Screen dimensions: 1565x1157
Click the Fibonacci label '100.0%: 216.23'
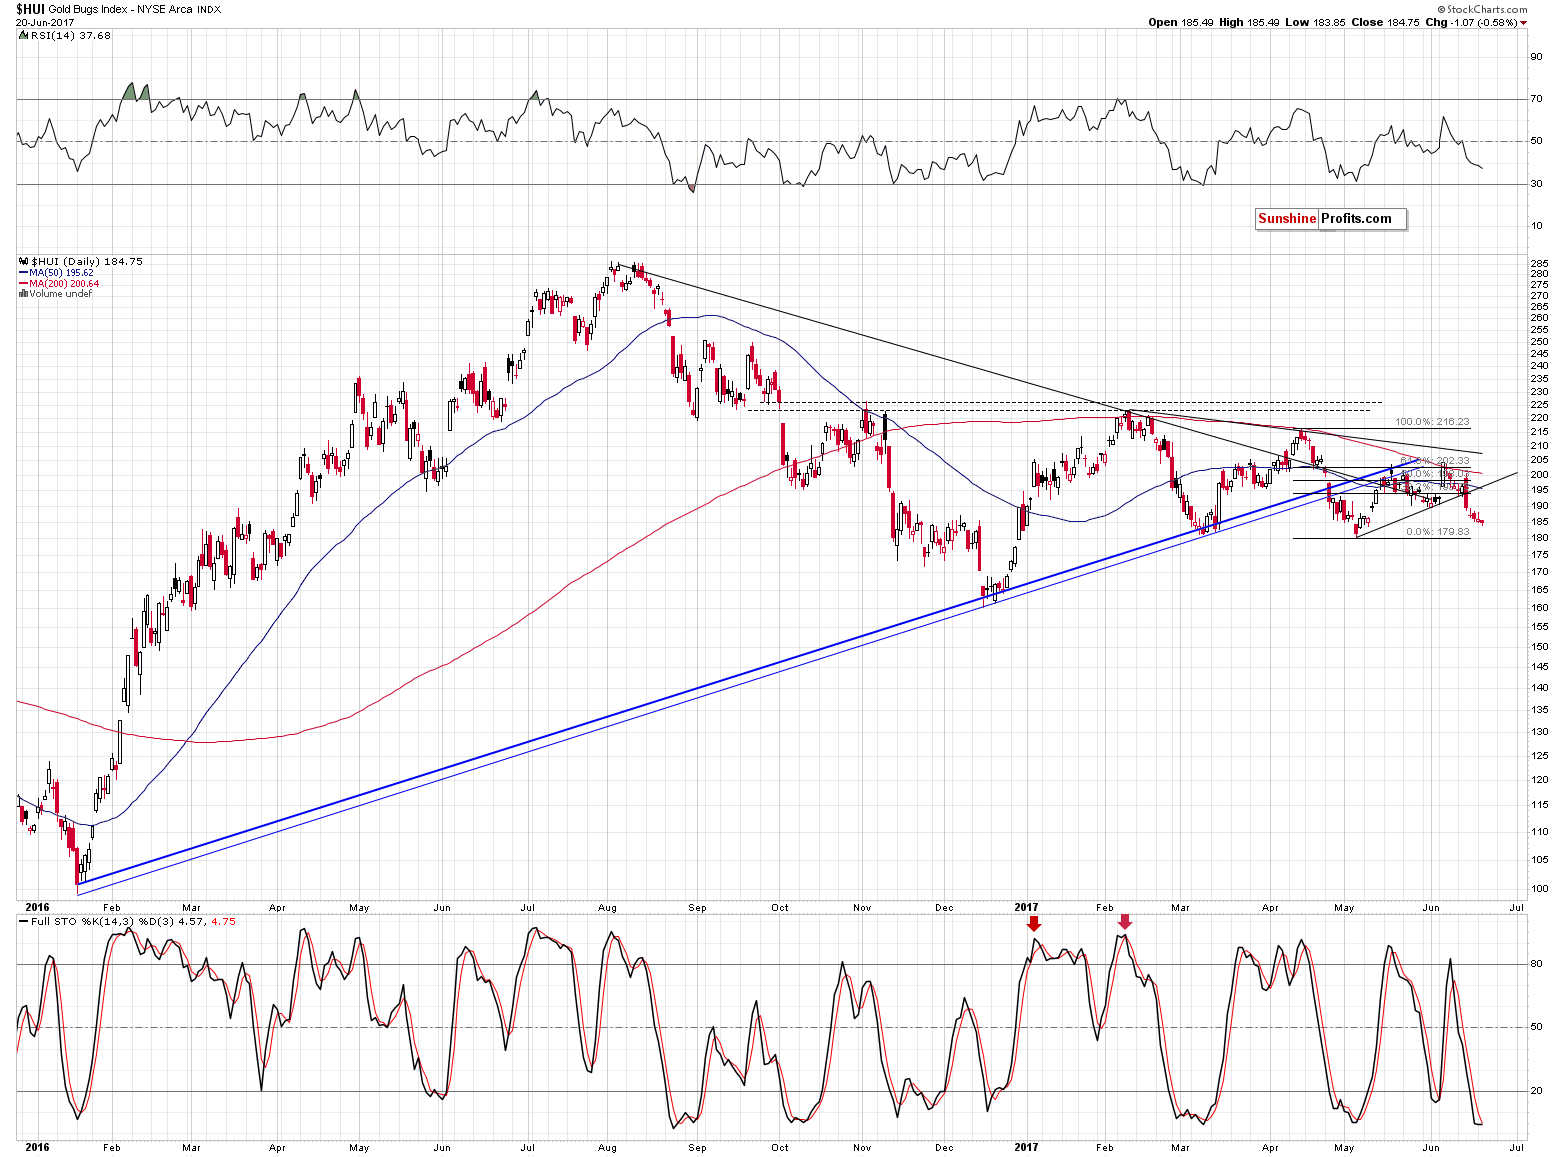pyautogui.click(x=1432, y=422)
